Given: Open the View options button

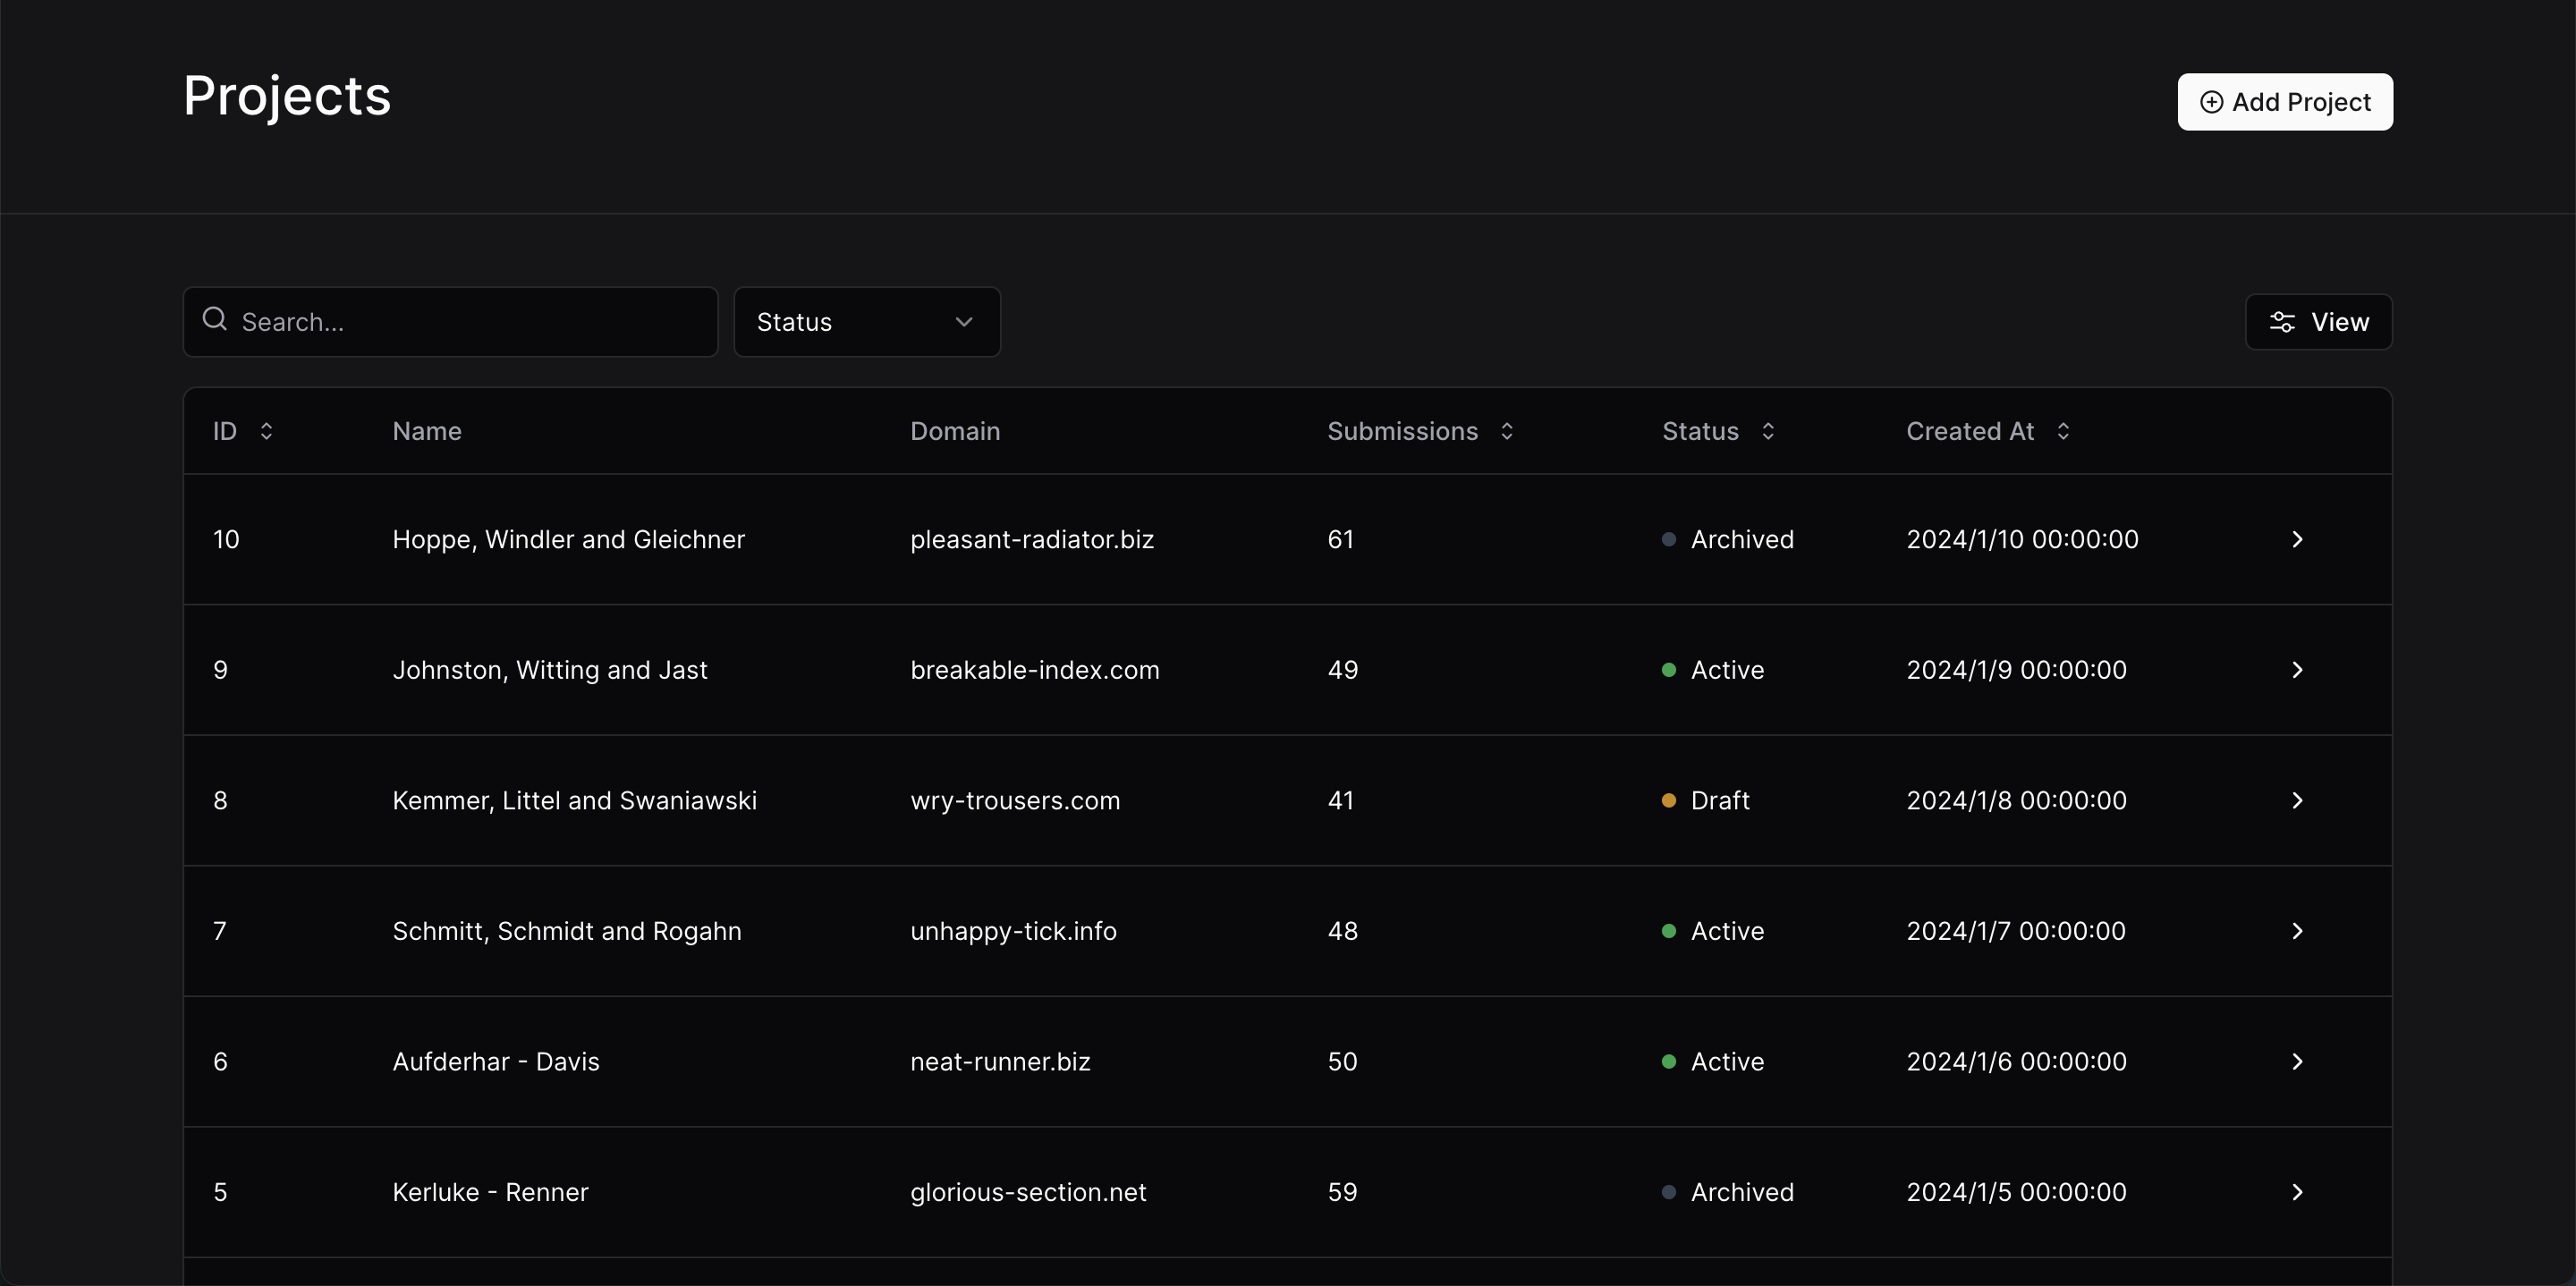Looking at the screenshot, I should (2318, 322).
